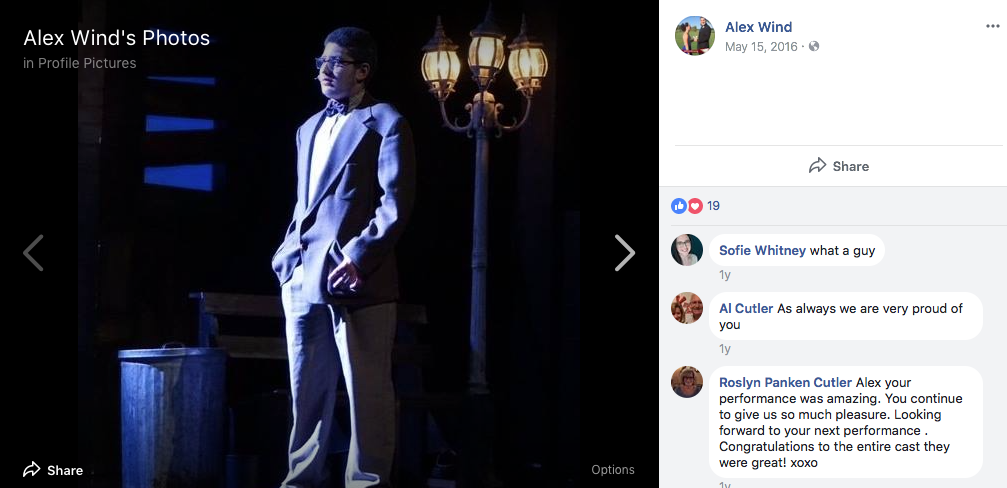This screenshot has width=1007, height=488.
Task: Click Al Cutler's avatar
Action: coord(687,308)
